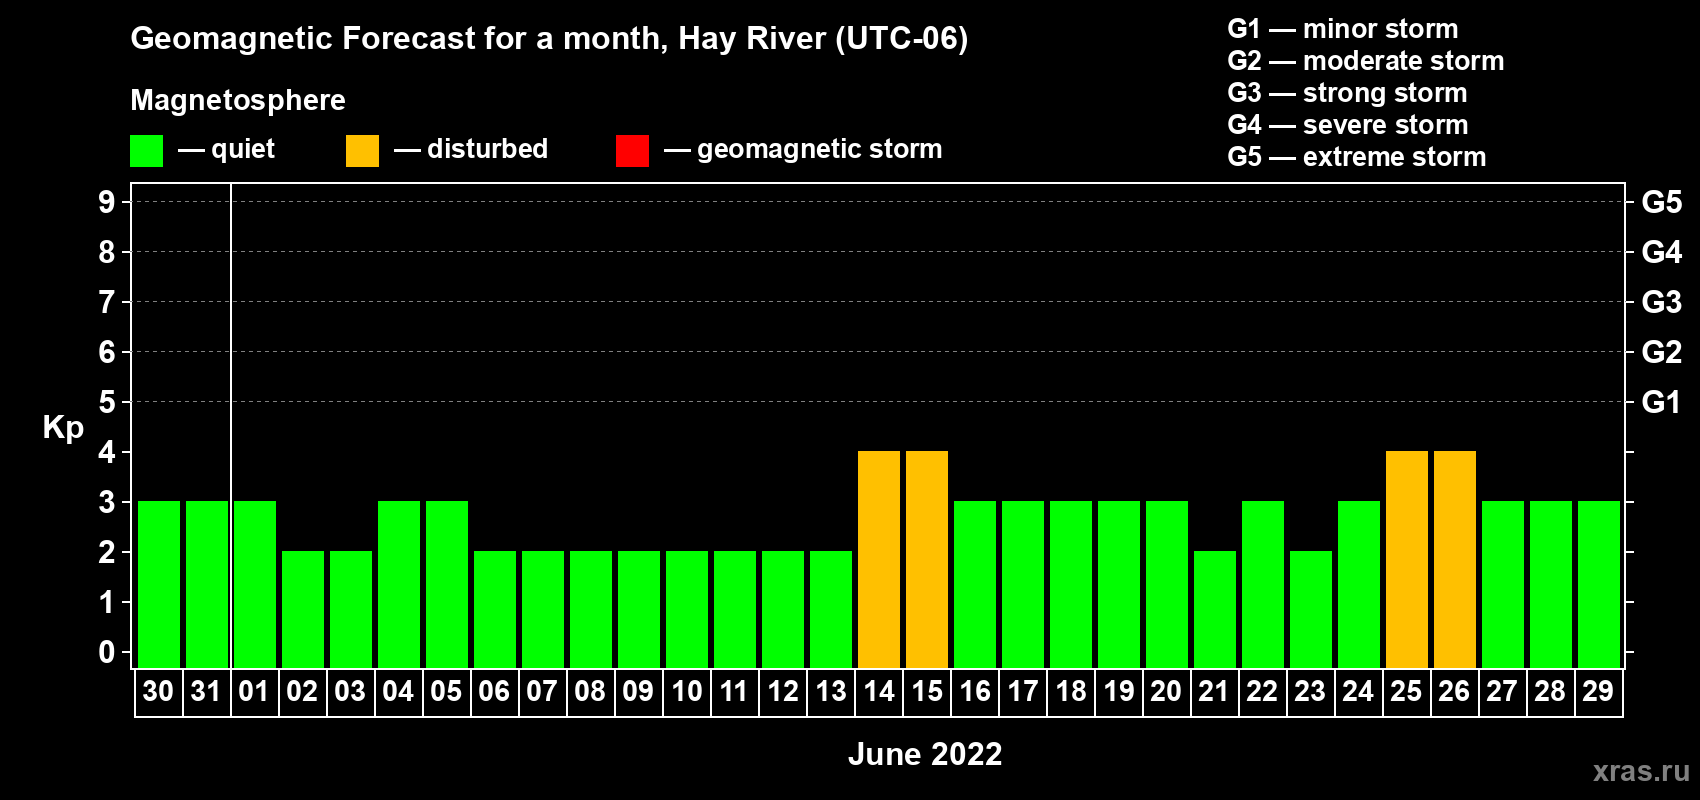Click the green bar for day 01
This screenshot has height=800, width=1700.
coord(255,584)
